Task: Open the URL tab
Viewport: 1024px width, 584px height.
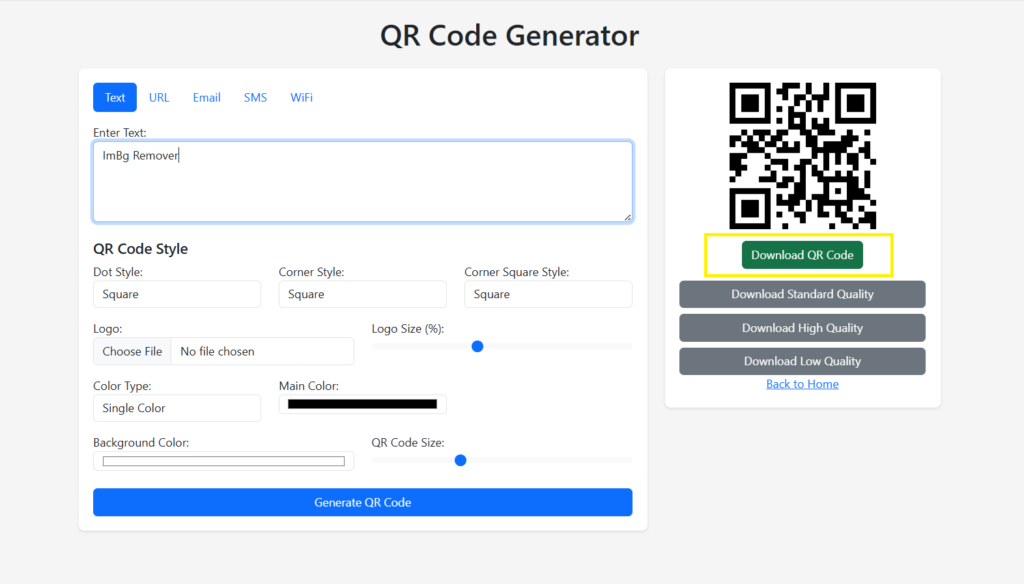Action: [159, 97]
